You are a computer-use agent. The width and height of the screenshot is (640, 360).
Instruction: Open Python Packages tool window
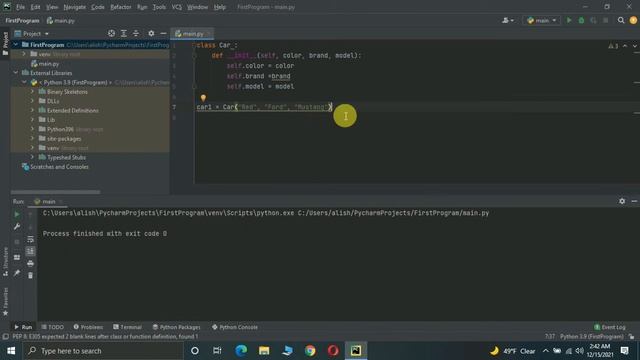(176, 327)
